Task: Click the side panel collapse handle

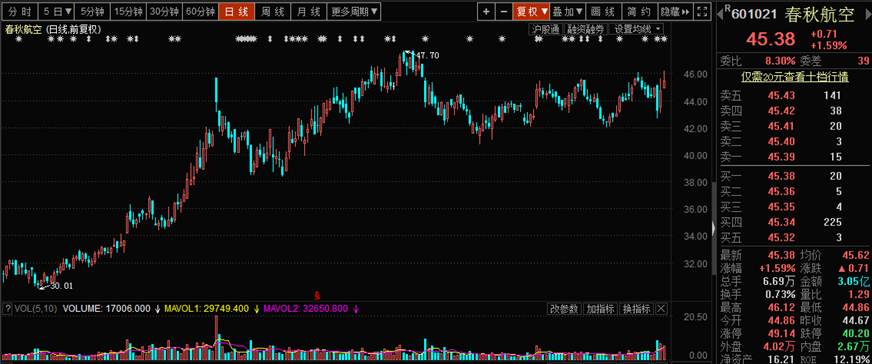Action: [715, 229]
